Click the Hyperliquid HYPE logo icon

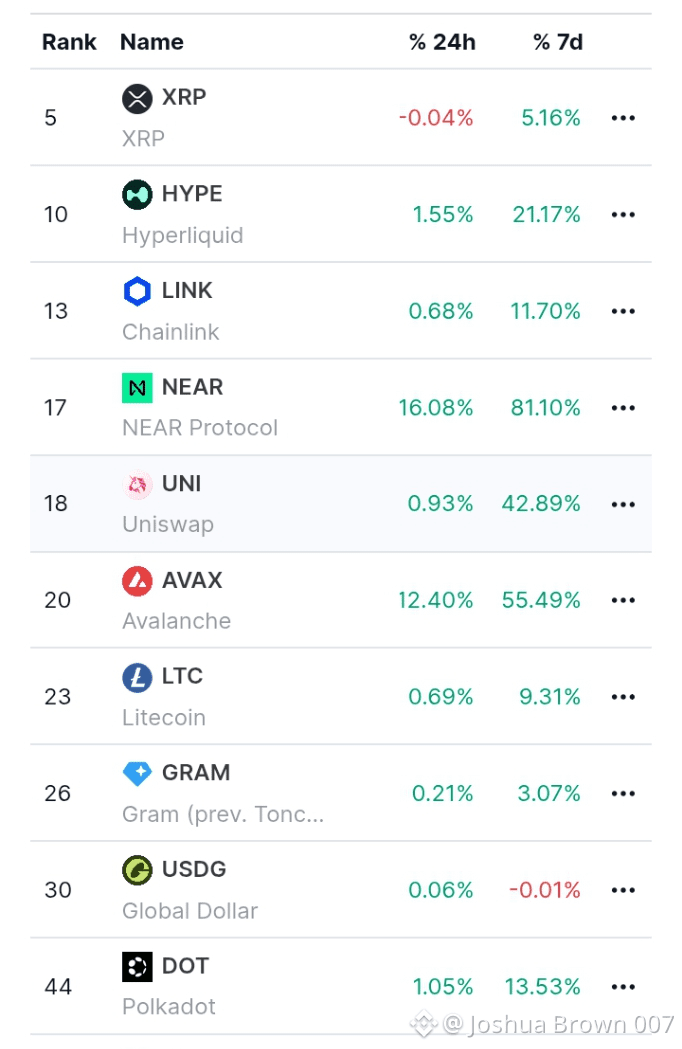pos(137,195)
